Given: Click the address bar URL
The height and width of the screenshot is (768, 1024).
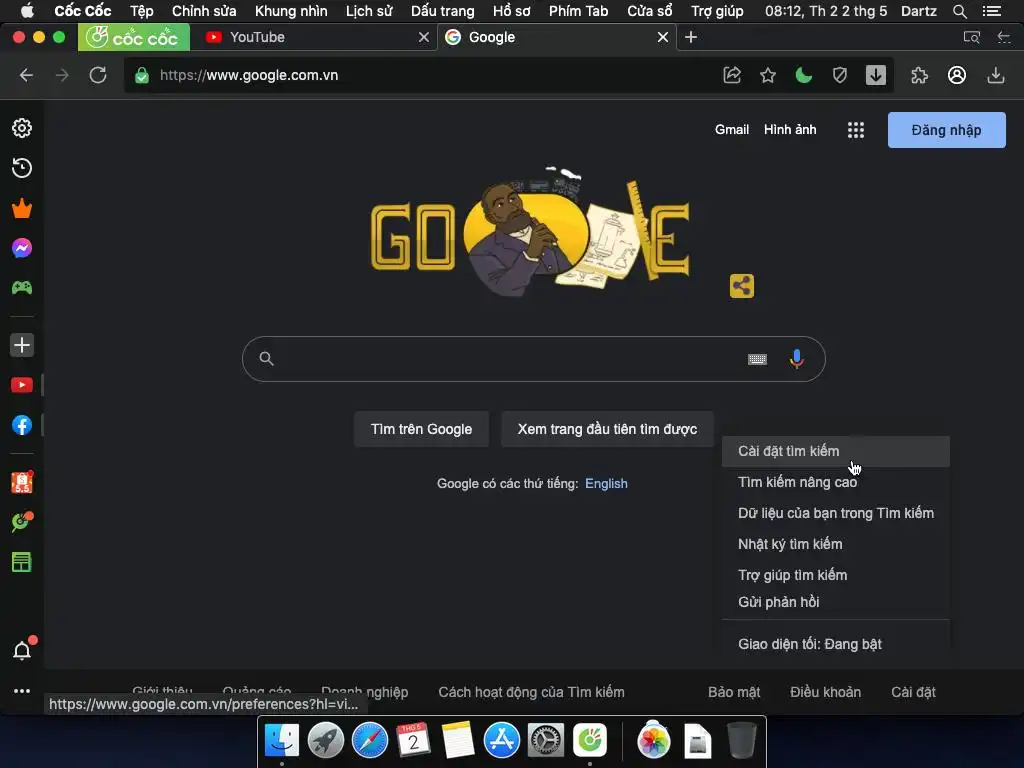Looking at the screenshot, I should (x=249, y=75).
